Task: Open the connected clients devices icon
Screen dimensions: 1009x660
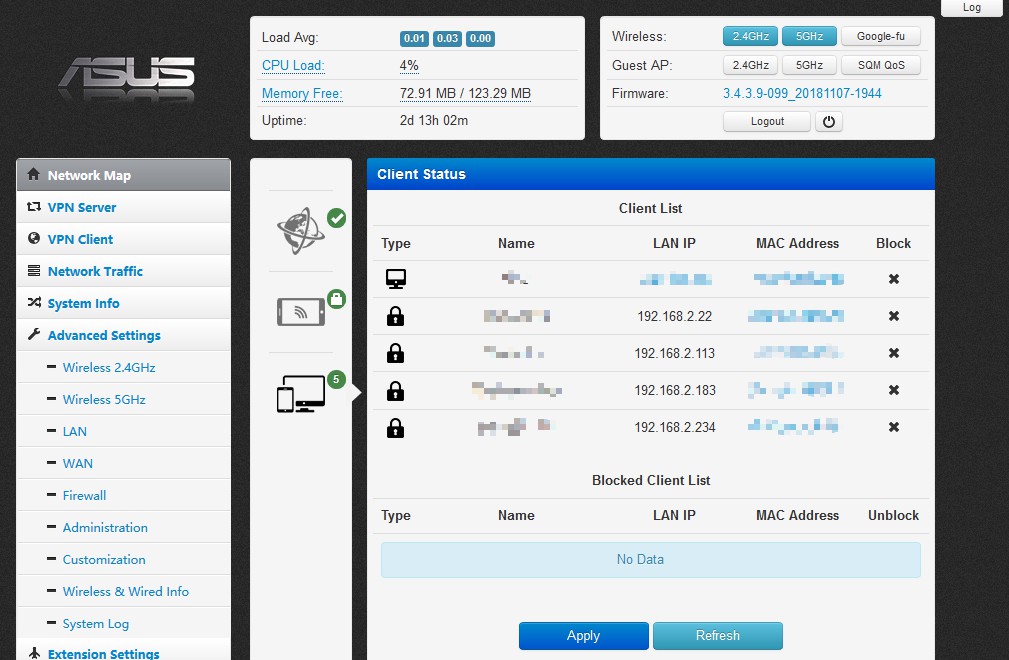Action: [301, 393]
